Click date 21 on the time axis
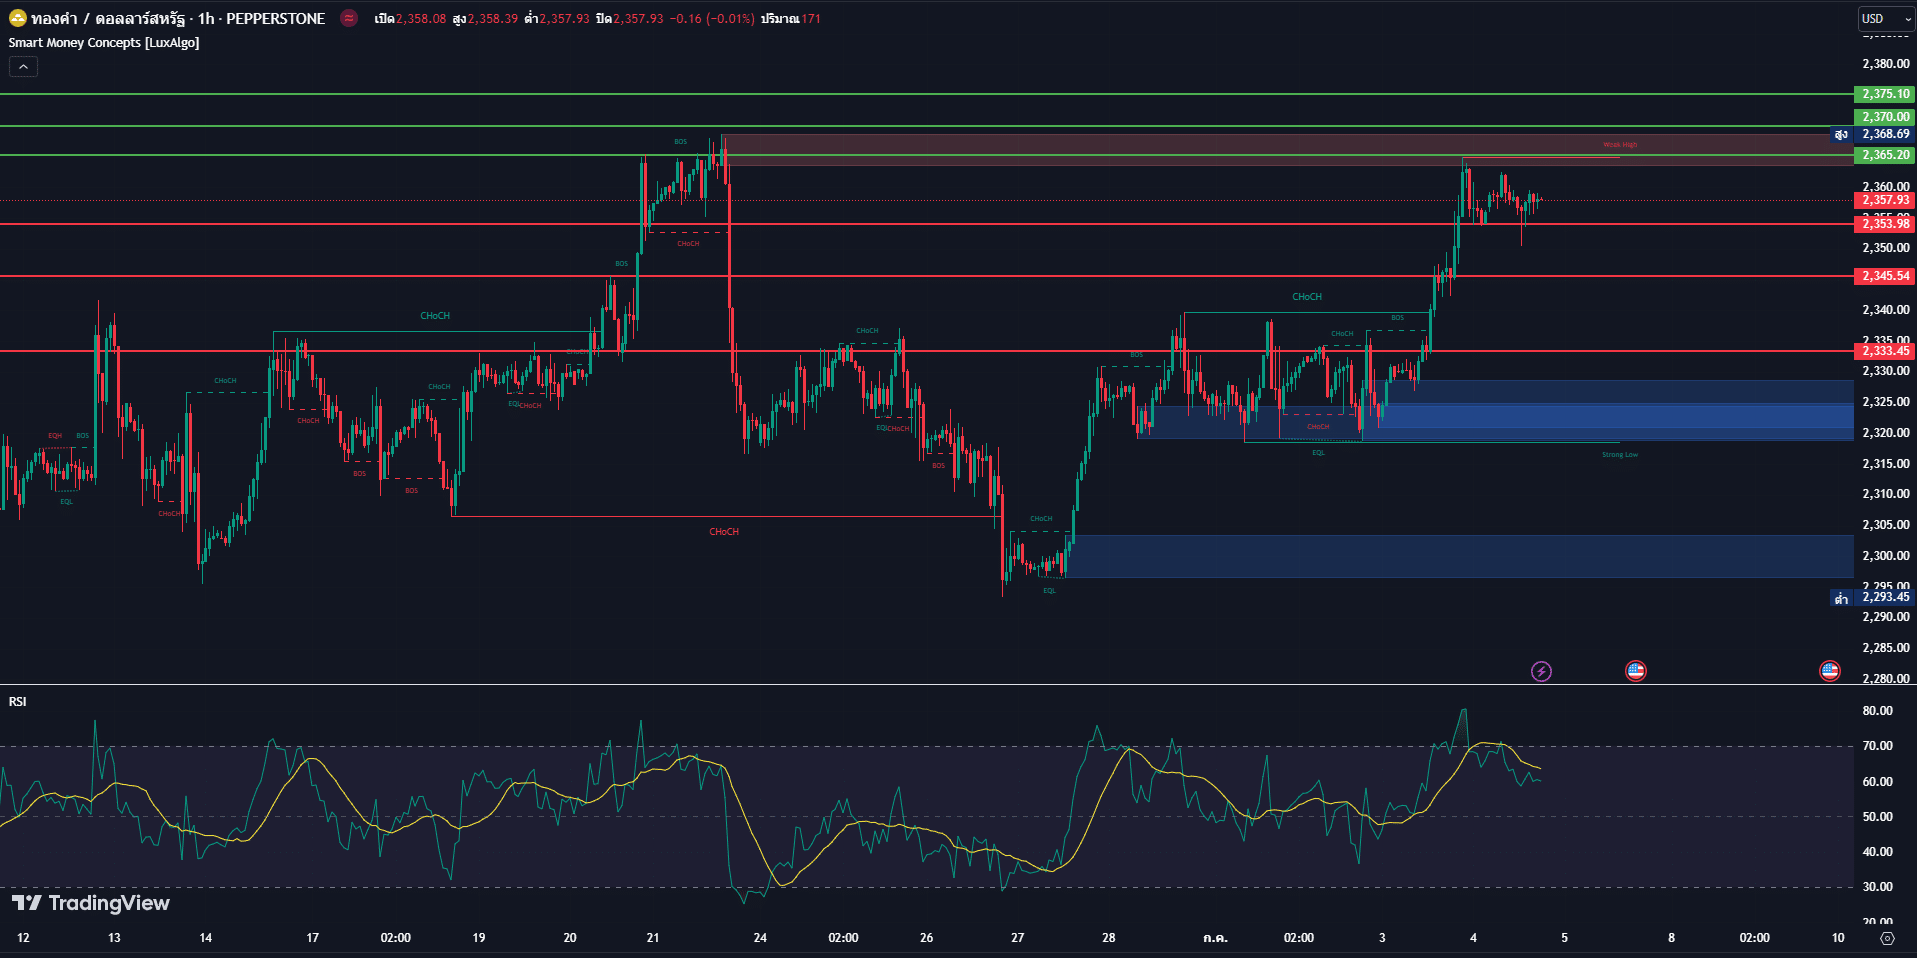 [653, 938]
